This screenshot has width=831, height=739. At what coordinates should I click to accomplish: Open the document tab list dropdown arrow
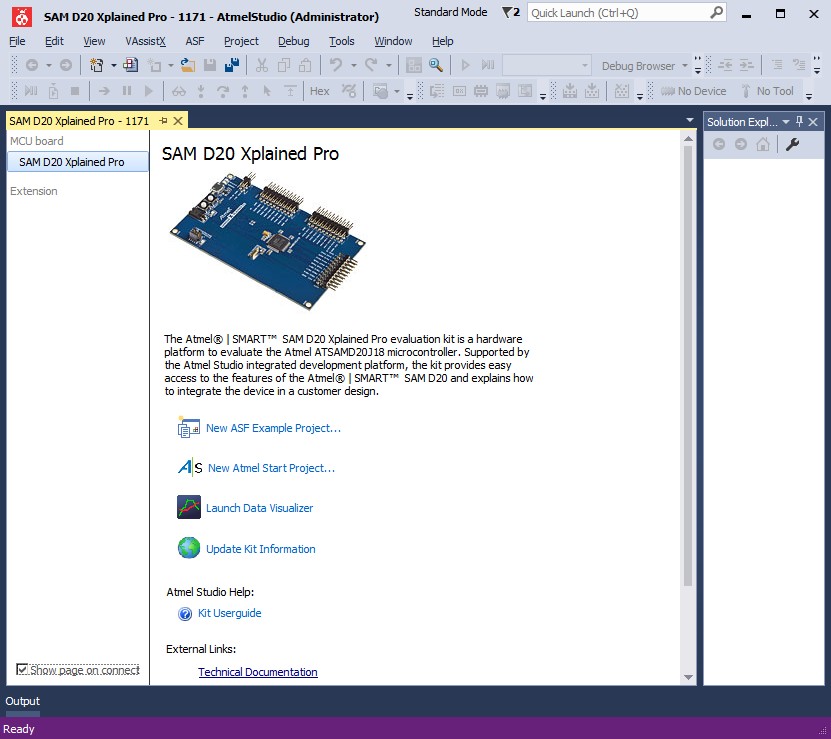(x=689, y=120)
